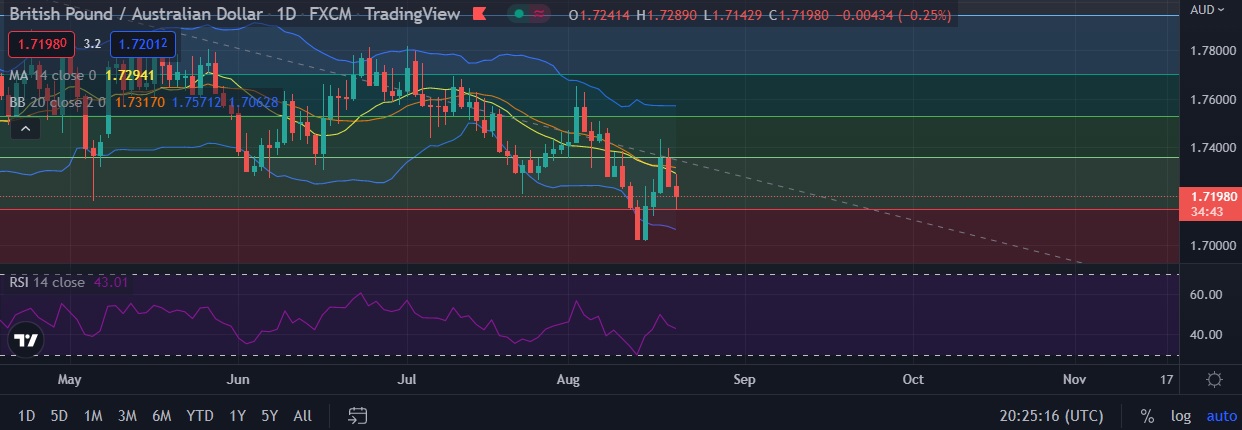
Task: Select the All time range
Action: (x=303, y=416)
